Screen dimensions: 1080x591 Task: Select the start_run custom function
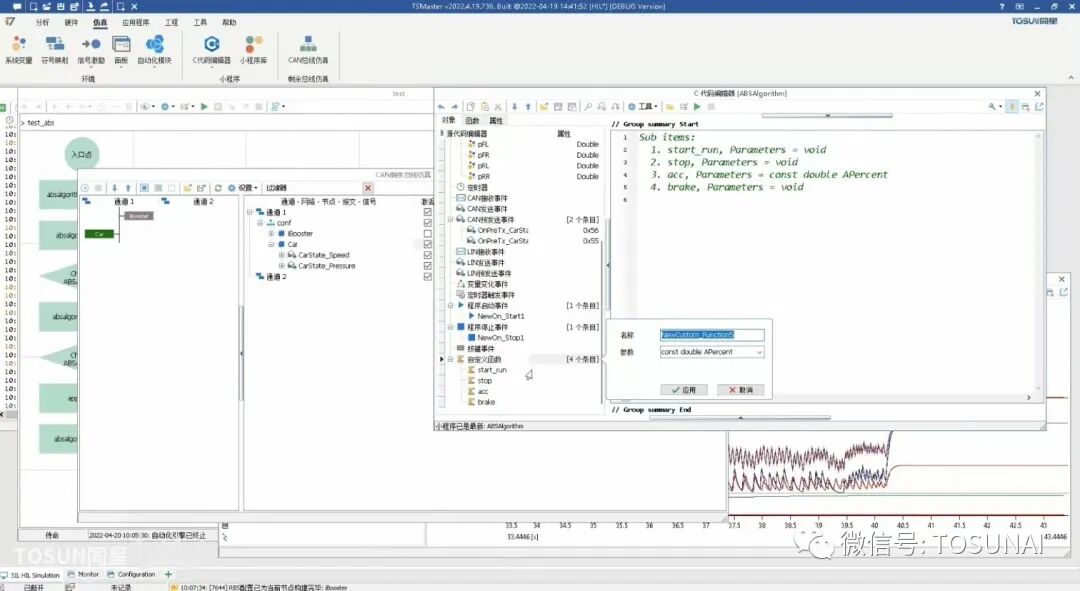(492, 370)
